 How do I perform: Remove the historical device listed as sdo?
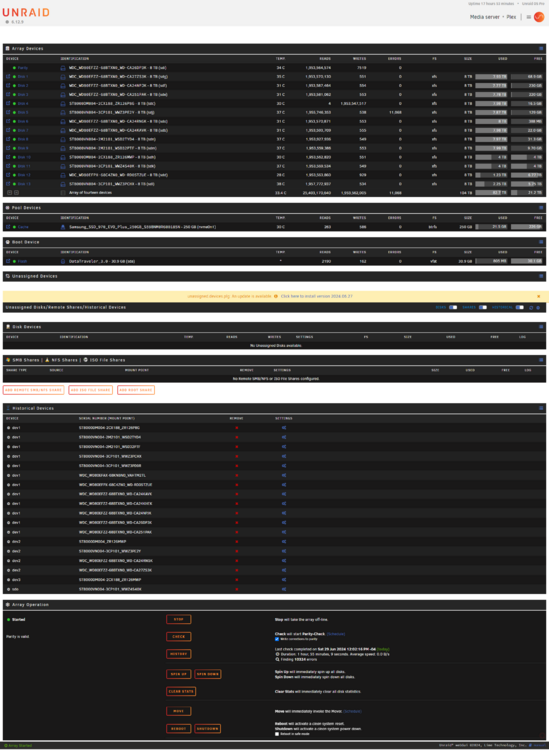(237, 589)
